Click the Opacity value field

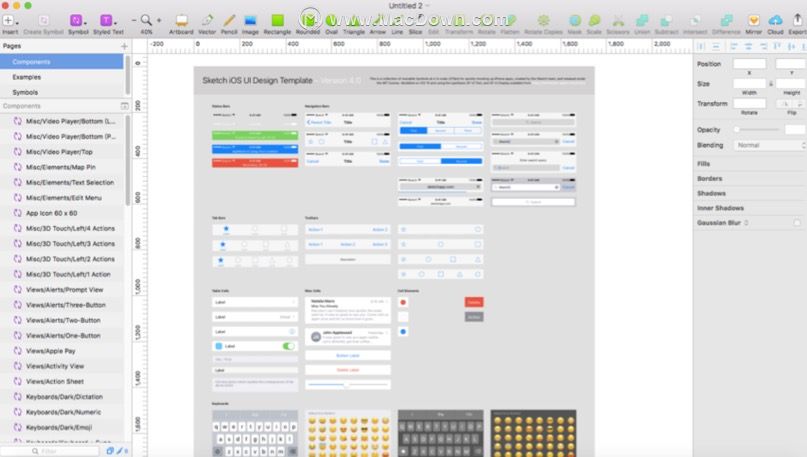point(795,130)
